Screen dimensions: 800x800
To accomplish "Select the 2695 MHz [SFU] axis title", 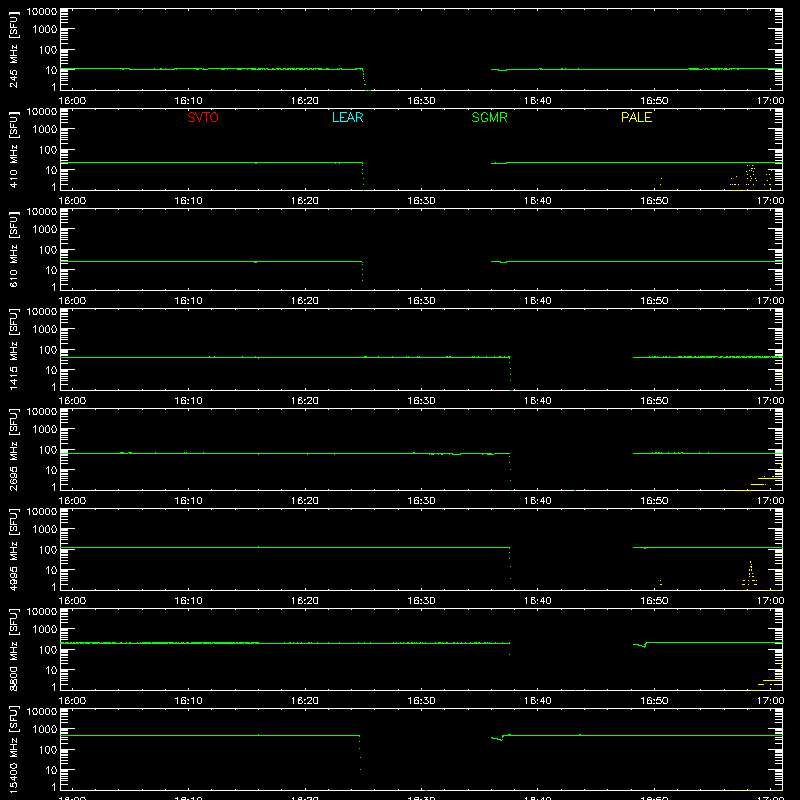I will [14, 449].
